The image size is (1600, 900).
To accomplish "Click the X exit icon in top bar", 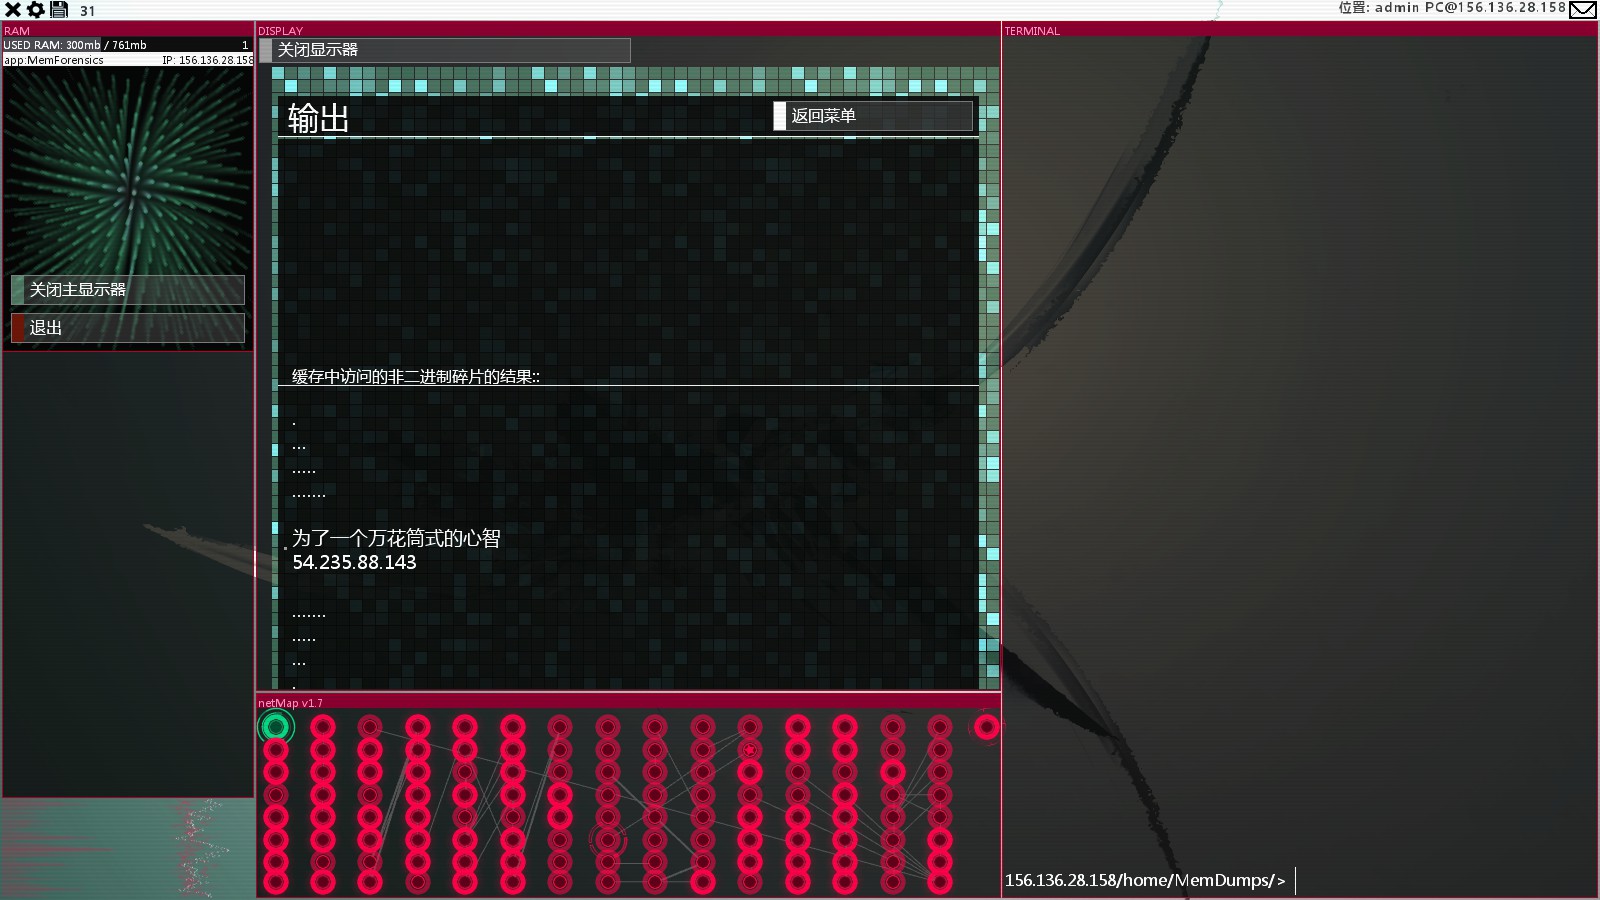I will coord(13,10).
